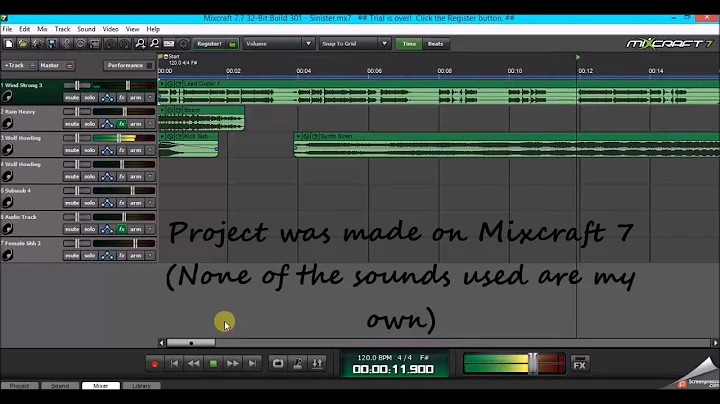
Task: Click the Register! button
Action: click(209, 44)
